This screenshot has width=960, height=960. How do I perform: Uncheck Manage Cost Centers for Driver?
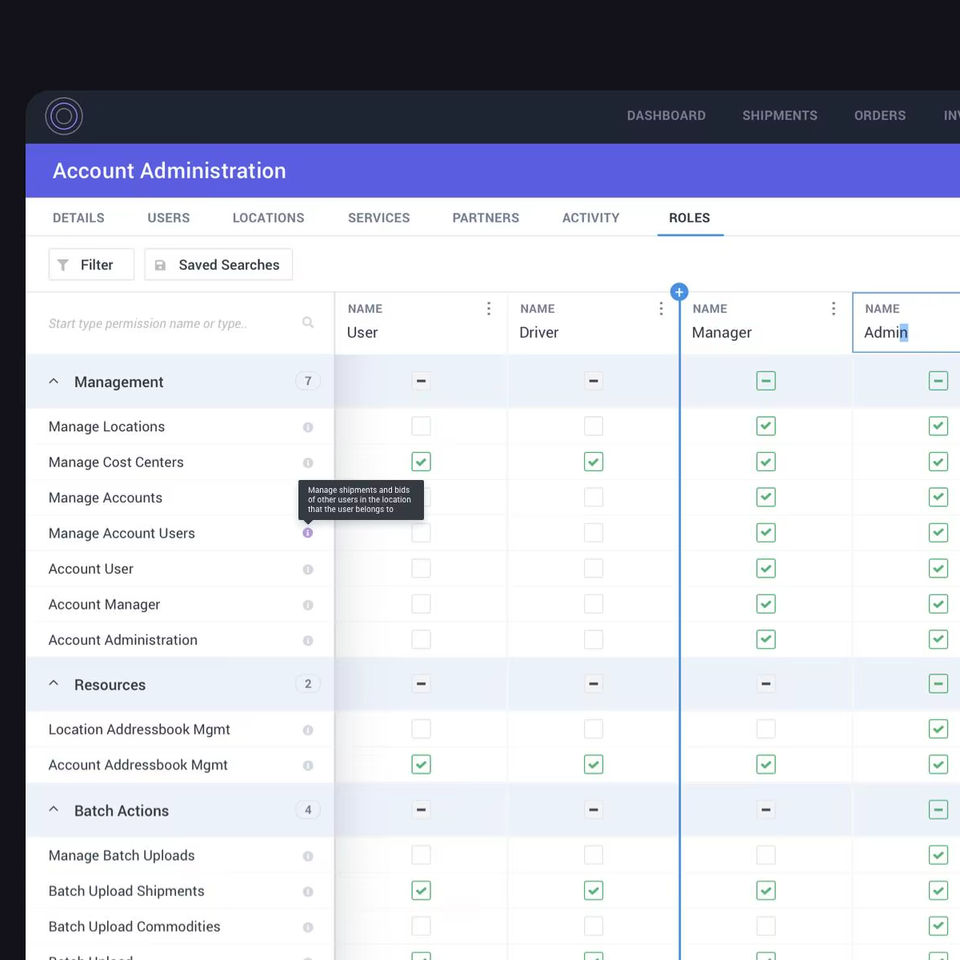[x=593, y=462]
